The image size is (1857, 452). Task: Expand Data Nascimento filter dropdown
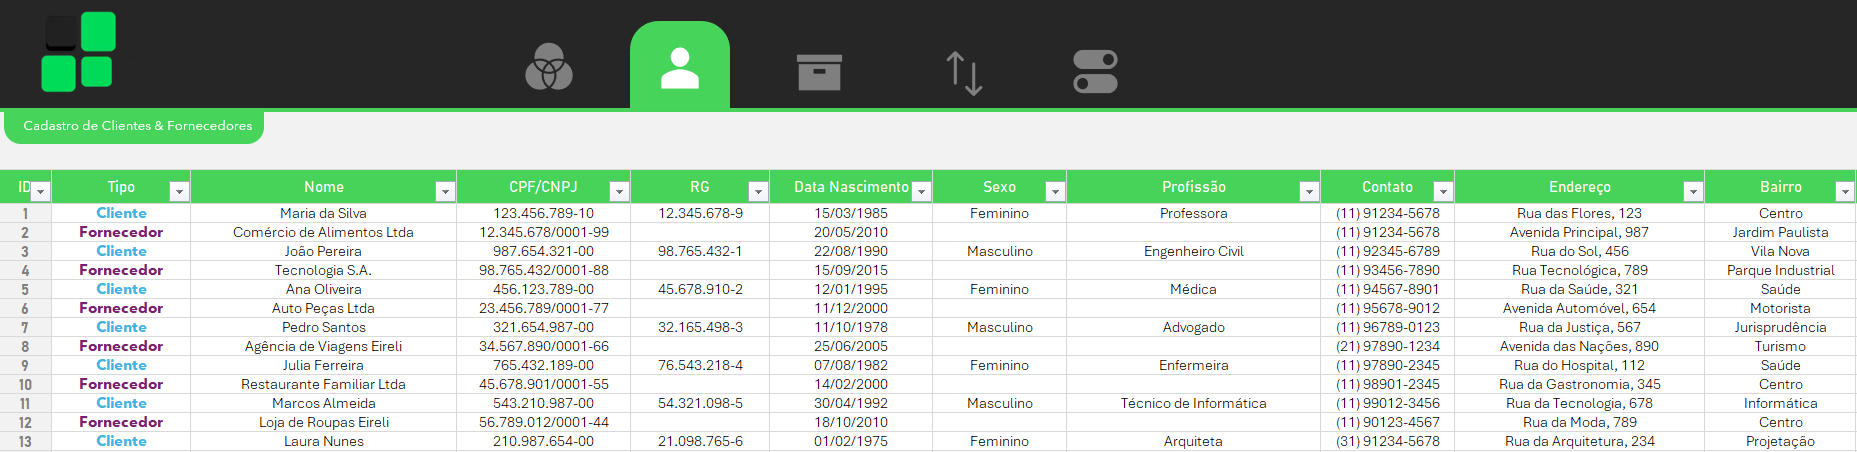pyautogui.click(x=921, y=191)
